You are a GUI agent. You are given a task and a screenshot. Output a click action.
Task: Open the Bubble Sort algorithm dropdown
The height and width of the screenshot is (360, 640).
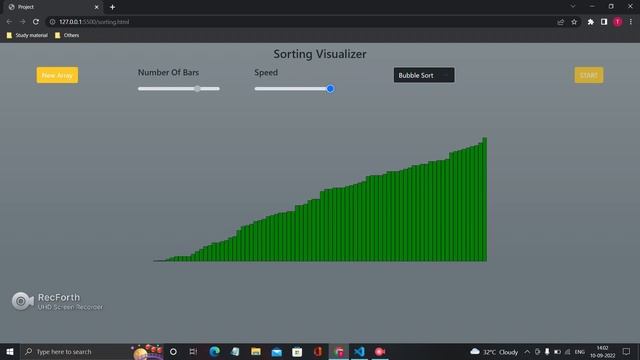[424, 75]
